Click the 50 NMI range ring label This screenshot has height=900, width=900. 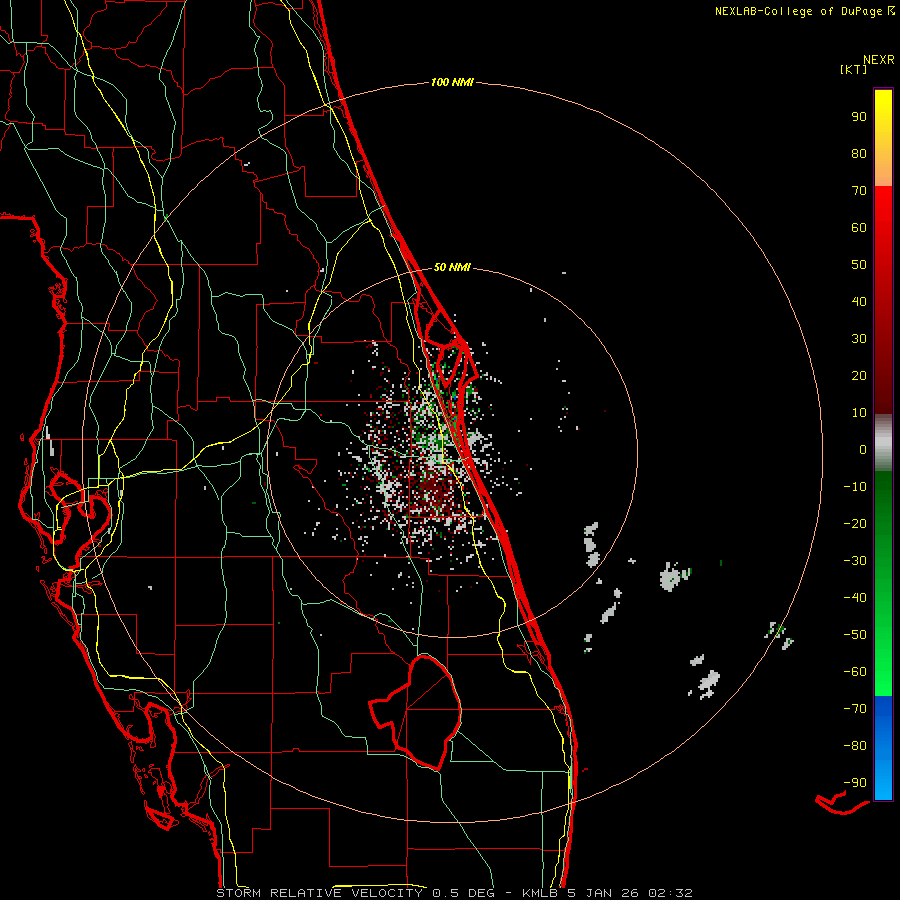pyautogui.click(x=452, y=267)
